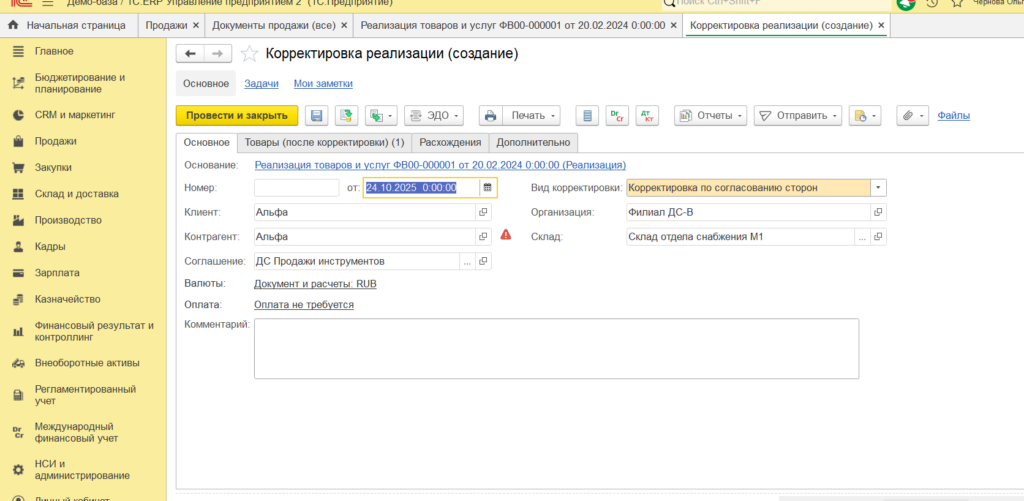Image resolution: width=1024 pixels, height=501 pixels.
Task: Close the Продажи tab
Action: [195, 25]
